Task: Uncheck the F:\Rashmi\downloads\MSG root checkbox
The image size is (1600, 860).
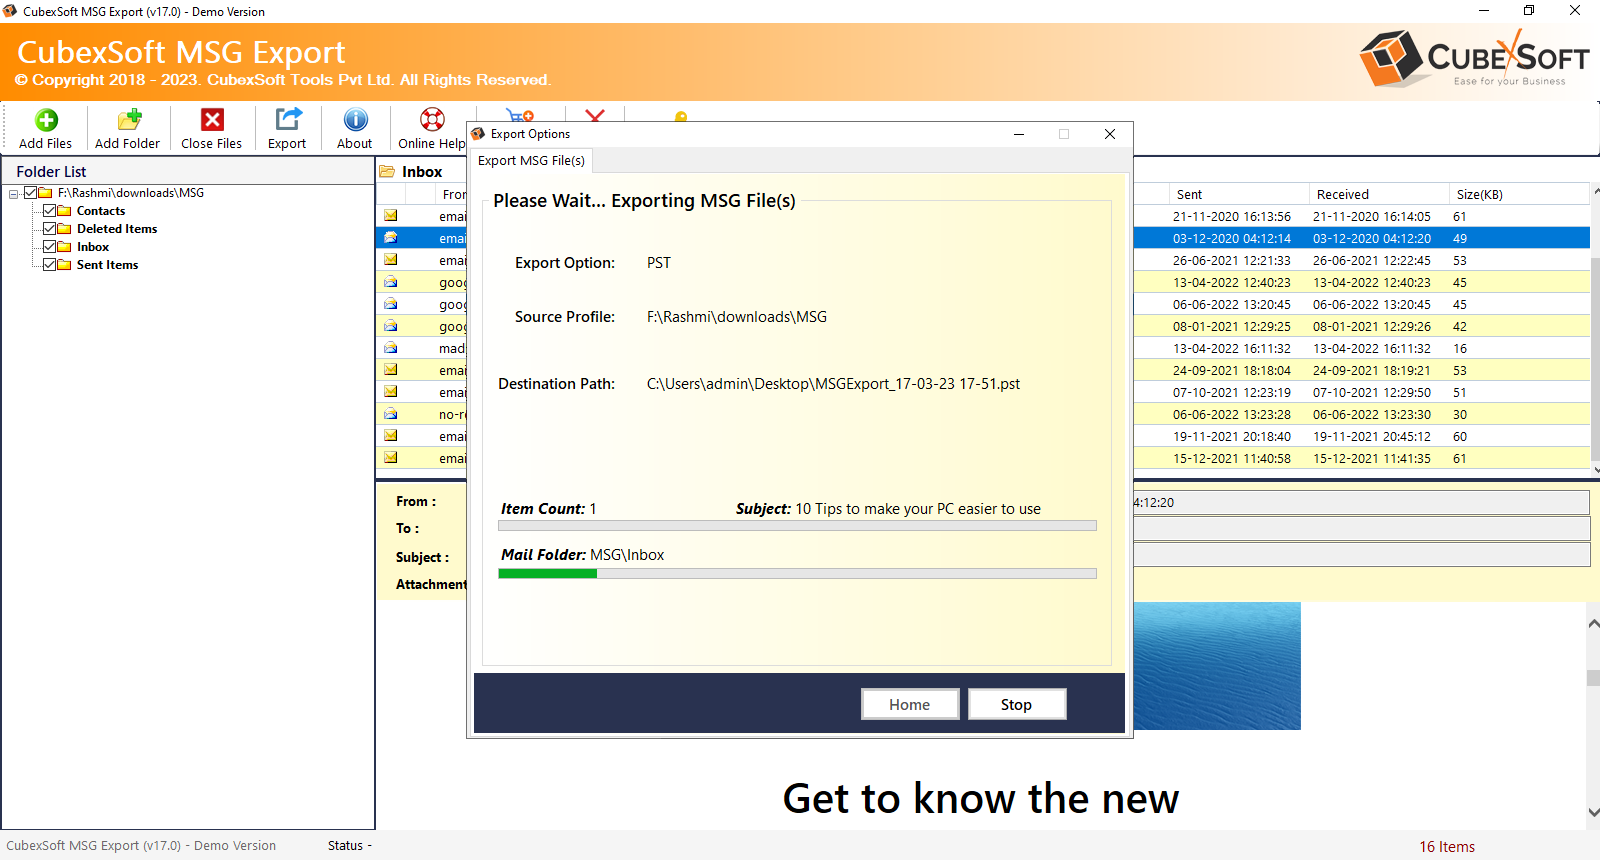Action: (x=31, y=193)
